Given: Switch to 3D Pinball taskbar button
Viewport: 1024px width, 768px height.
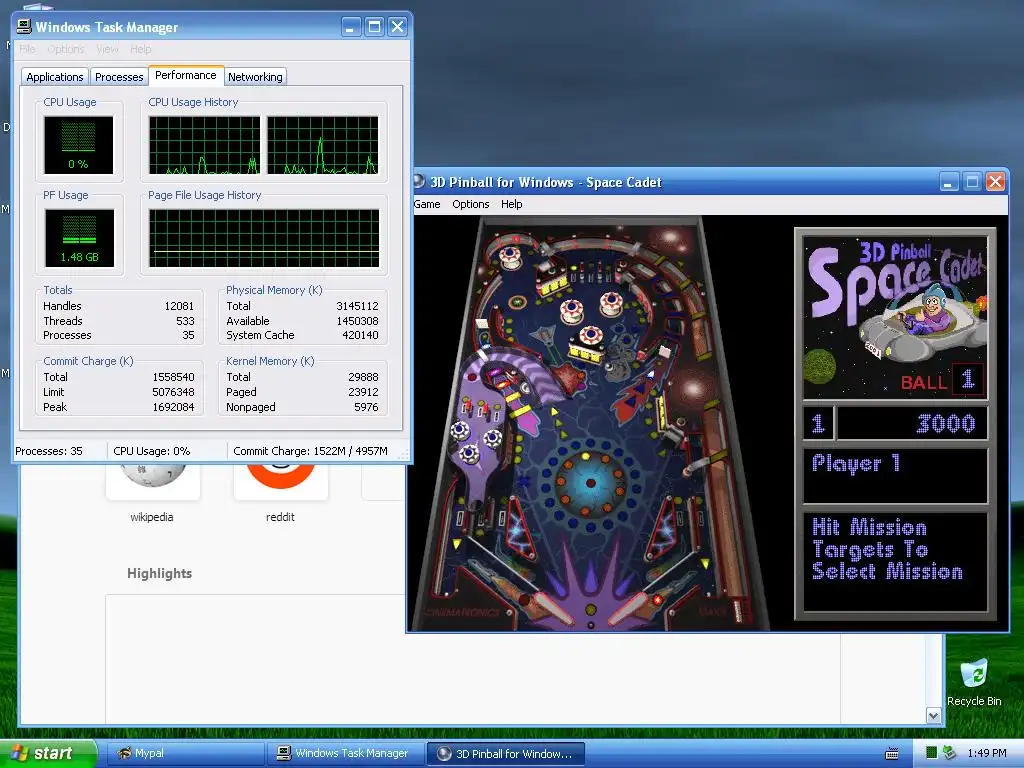Looking at the screenshot, I should tap(505, 754).
